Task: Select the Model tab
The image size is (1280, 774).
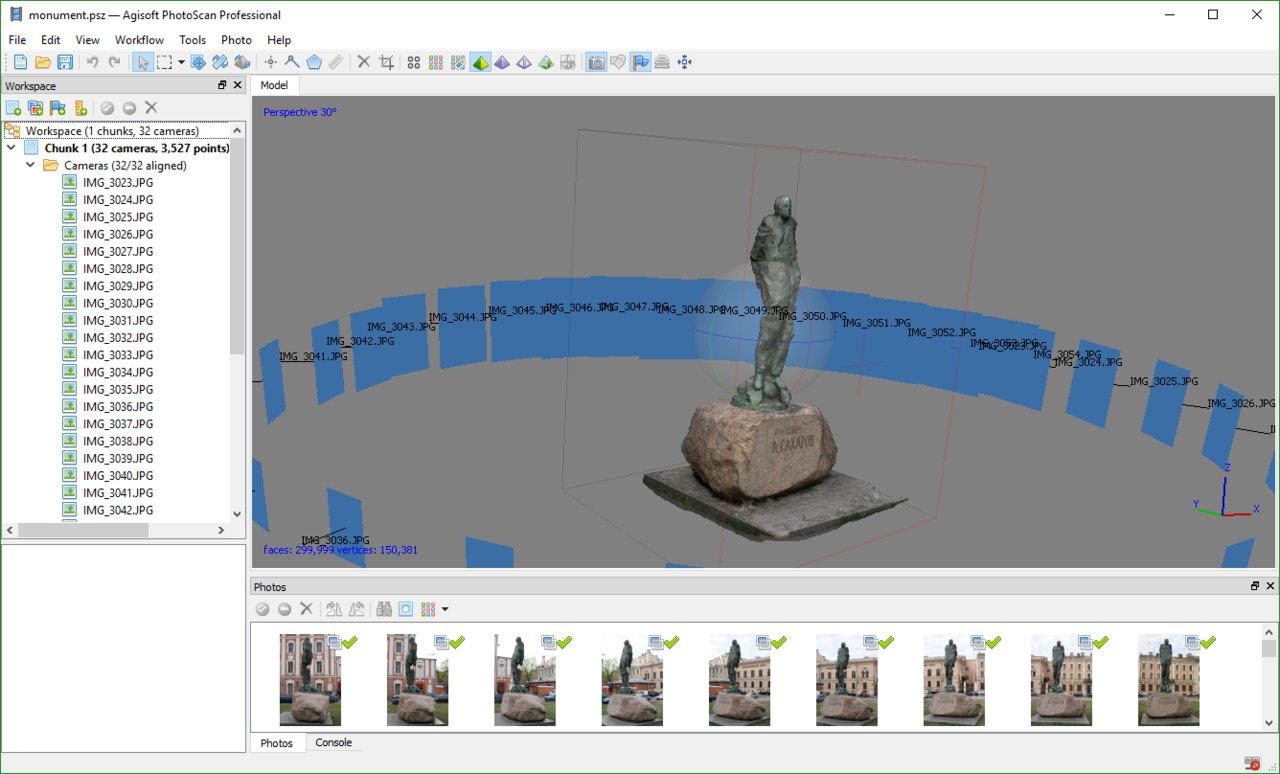Action: tap(274, 86)
